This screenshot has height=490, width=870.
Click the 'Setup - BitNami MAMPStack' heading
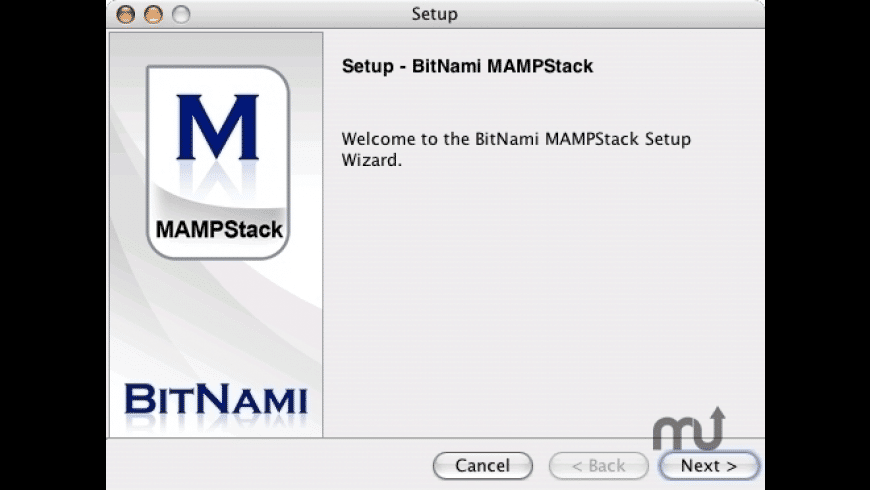pyautogui.click(x=467, y=66)
